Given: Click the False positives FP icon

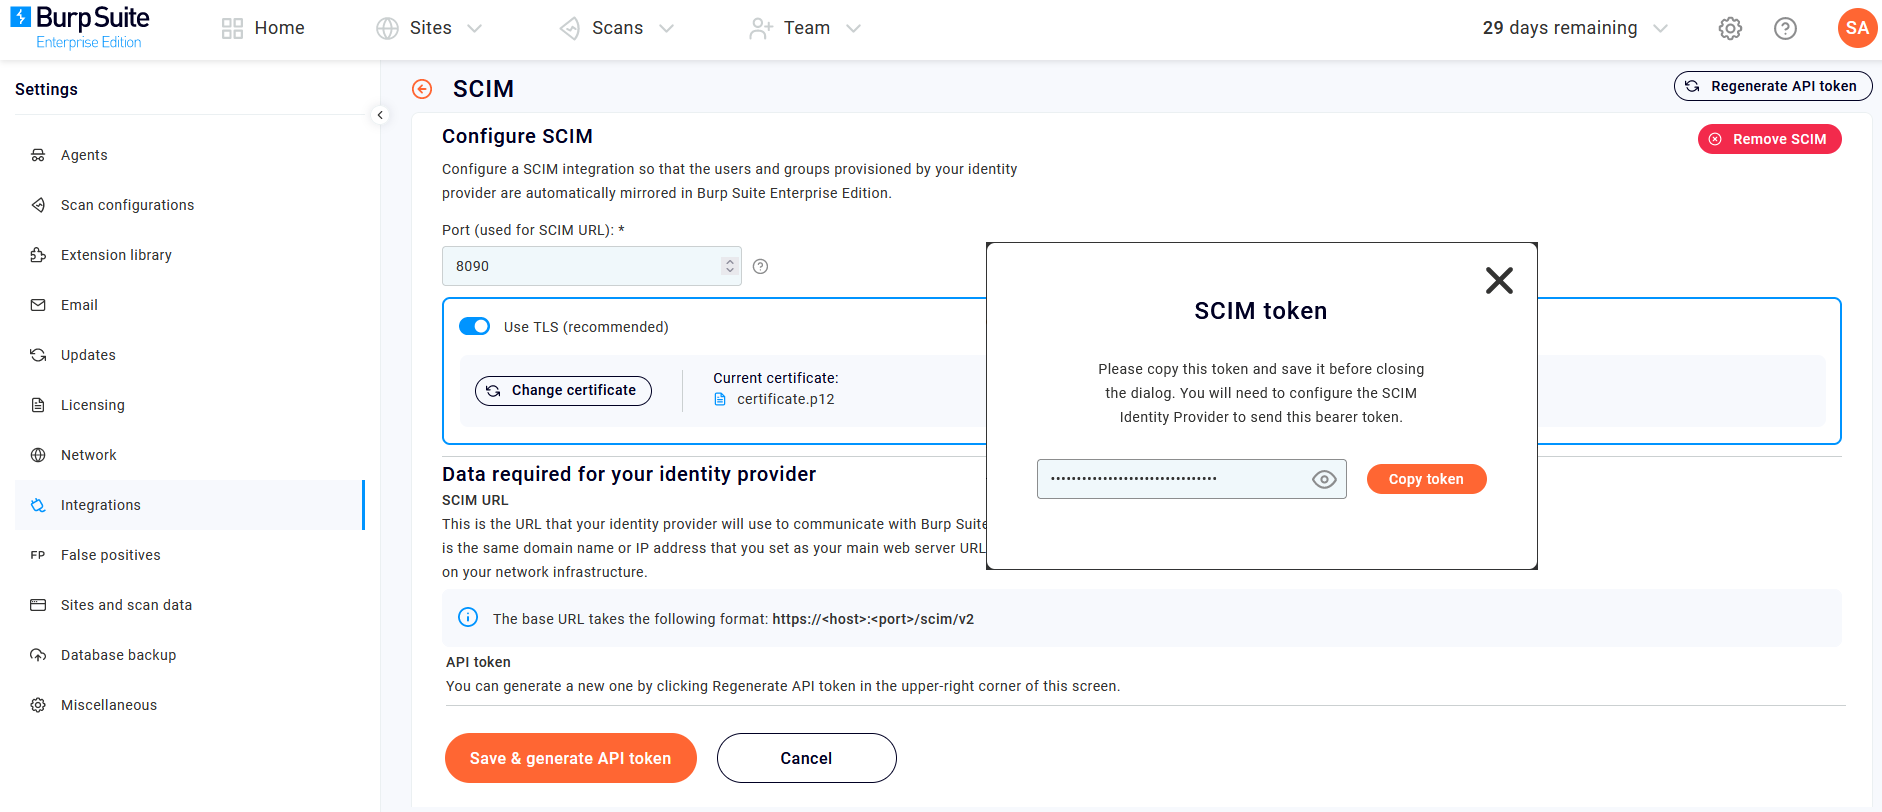Looking at the screenshot, I should (38, 555).
